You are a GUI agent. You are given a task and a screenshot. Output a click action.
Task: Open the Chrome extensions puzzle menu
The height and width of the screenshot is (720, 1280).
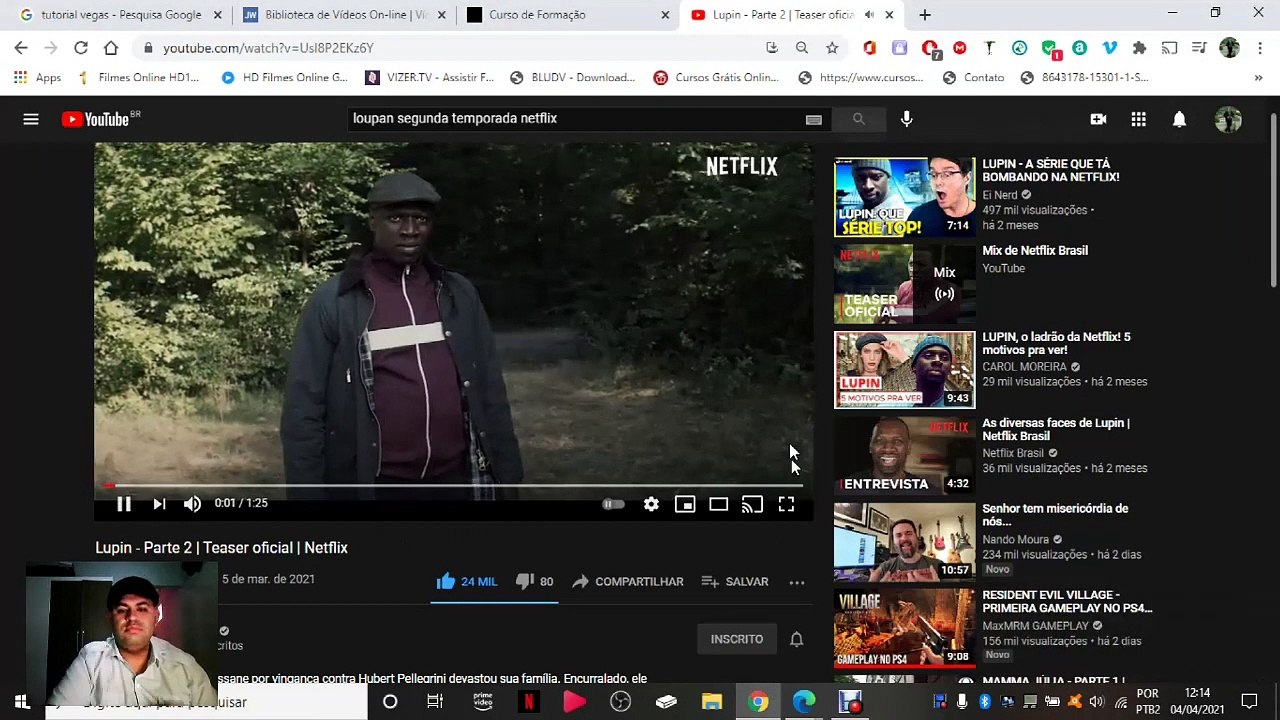tap(1139, 48)
